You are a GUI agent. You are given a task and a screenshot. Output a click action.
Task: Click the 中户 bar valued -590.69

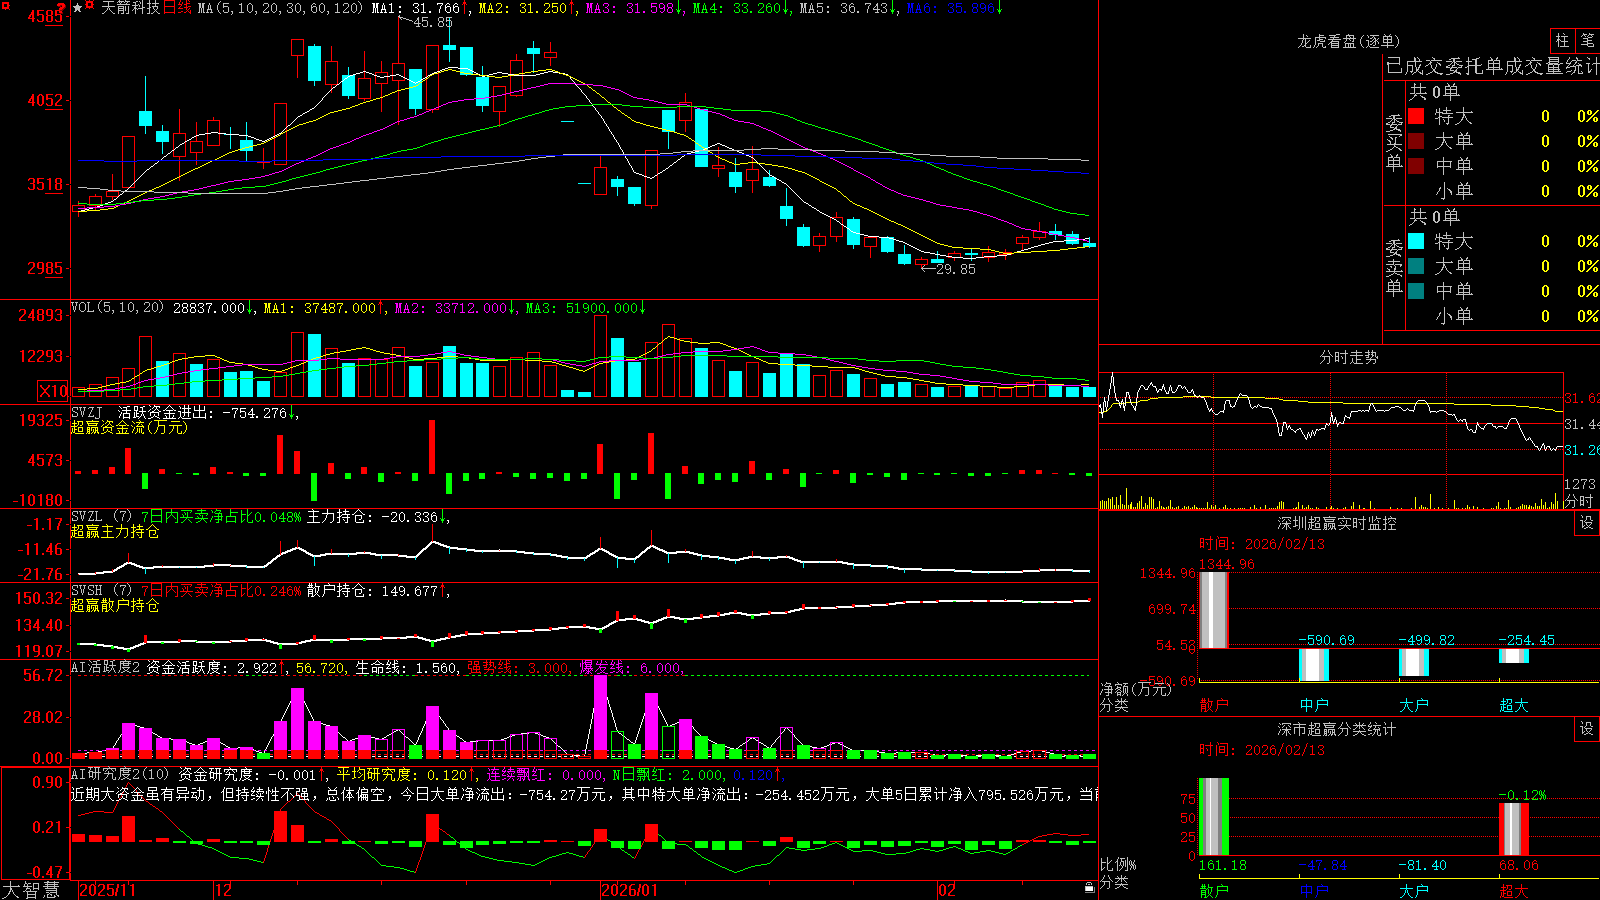click(x=1313, y=665)
